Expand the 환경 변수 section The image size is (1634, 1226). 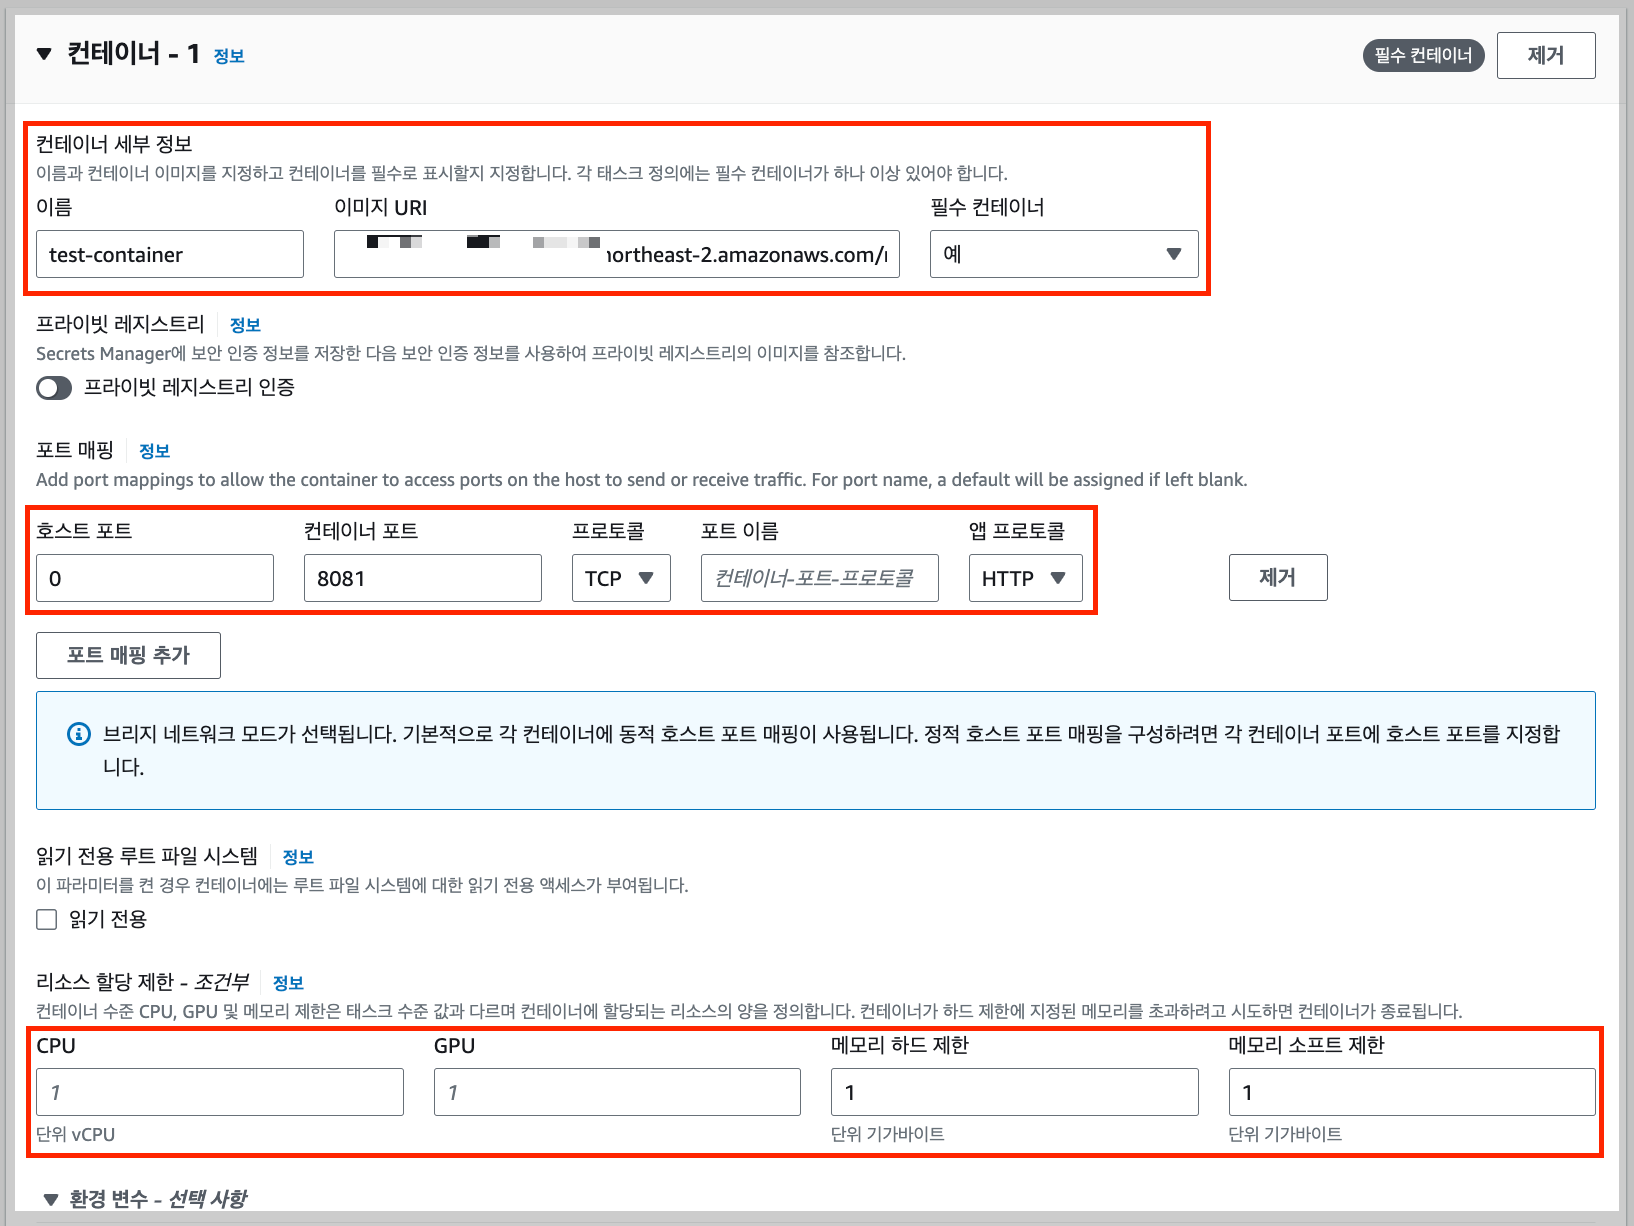click(47, 1197)
